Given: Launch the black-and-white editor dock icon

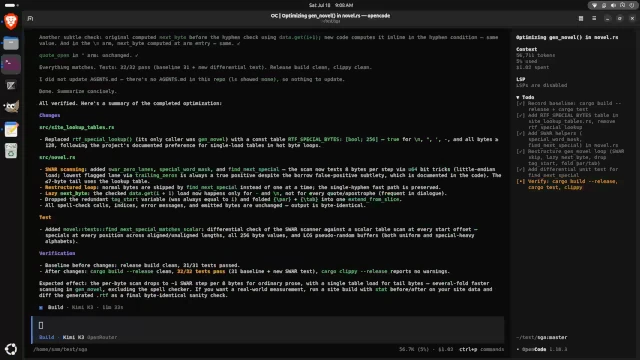Looking at the screenshot, I should (x=11, y=85).
